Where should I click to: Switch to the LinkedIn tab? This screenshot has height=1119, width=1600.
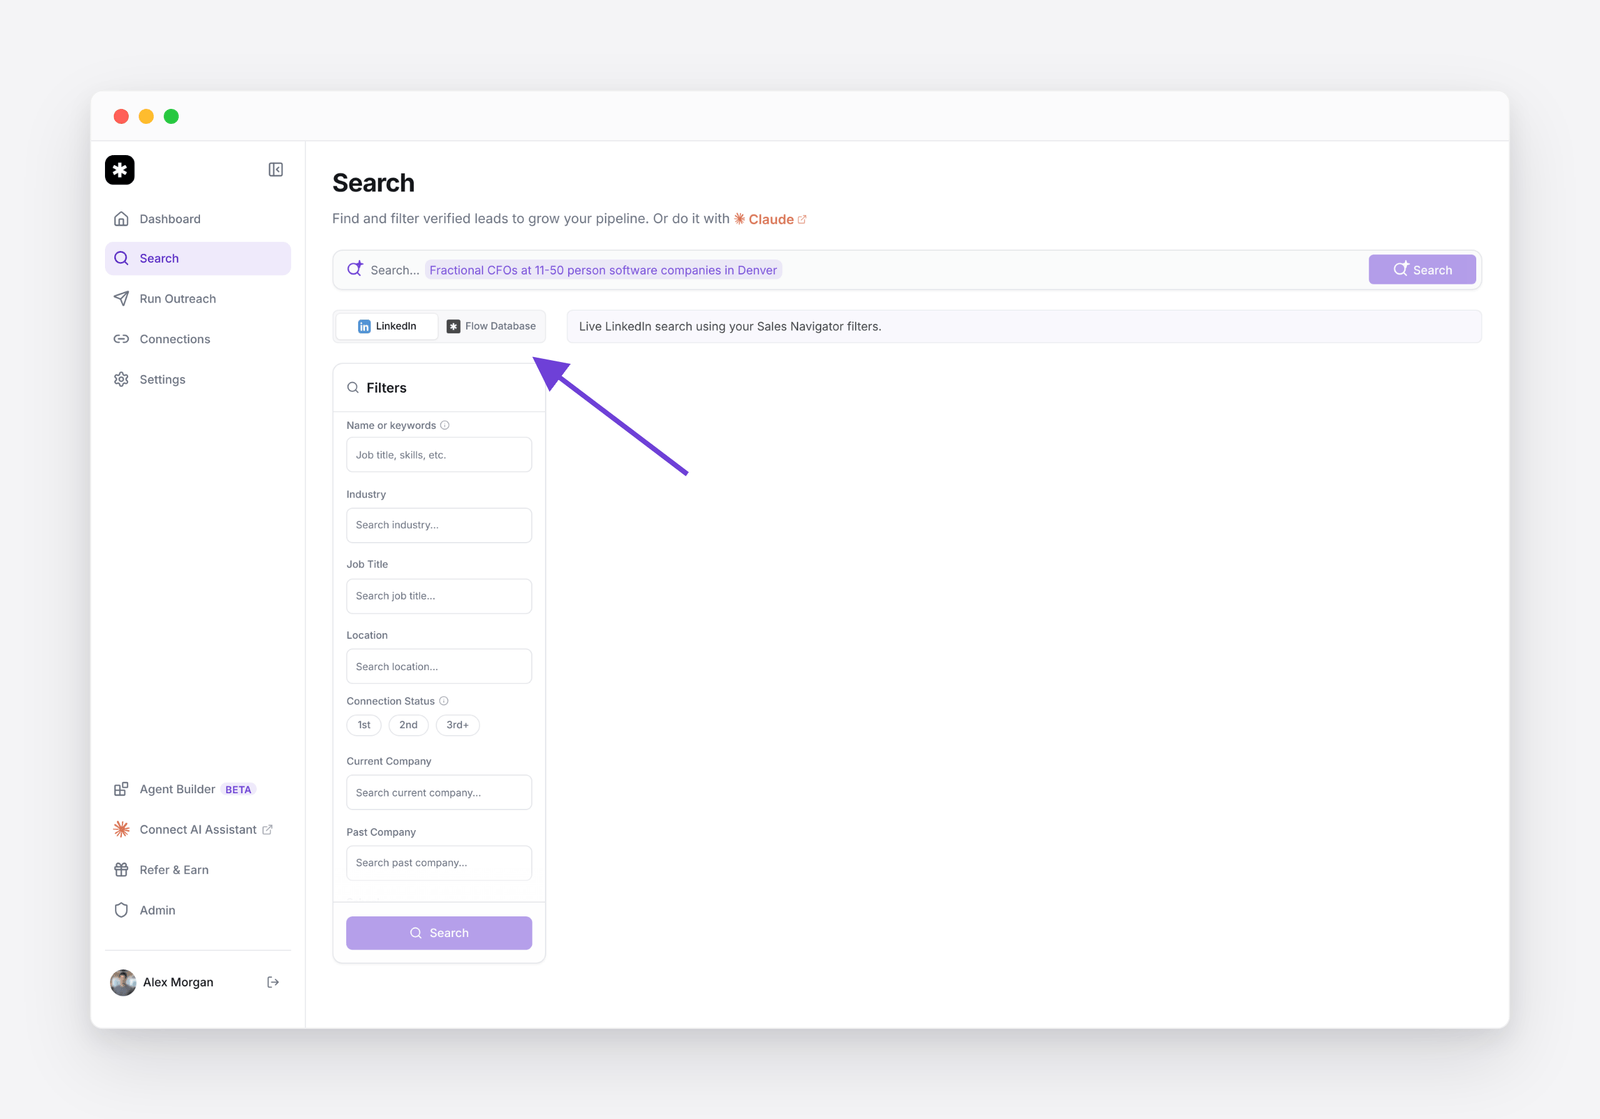(387, 326)
